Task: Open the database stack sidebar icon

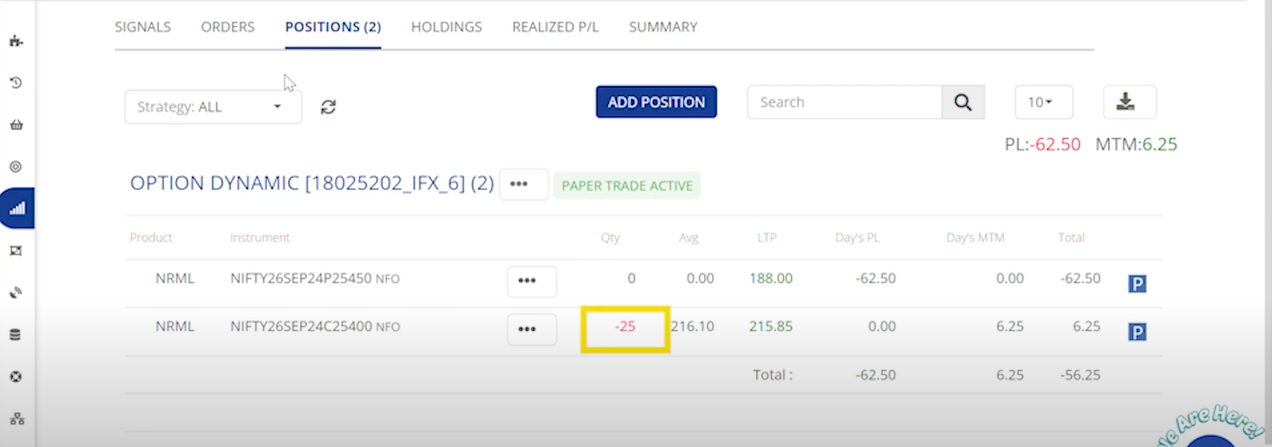Action: 15,335
